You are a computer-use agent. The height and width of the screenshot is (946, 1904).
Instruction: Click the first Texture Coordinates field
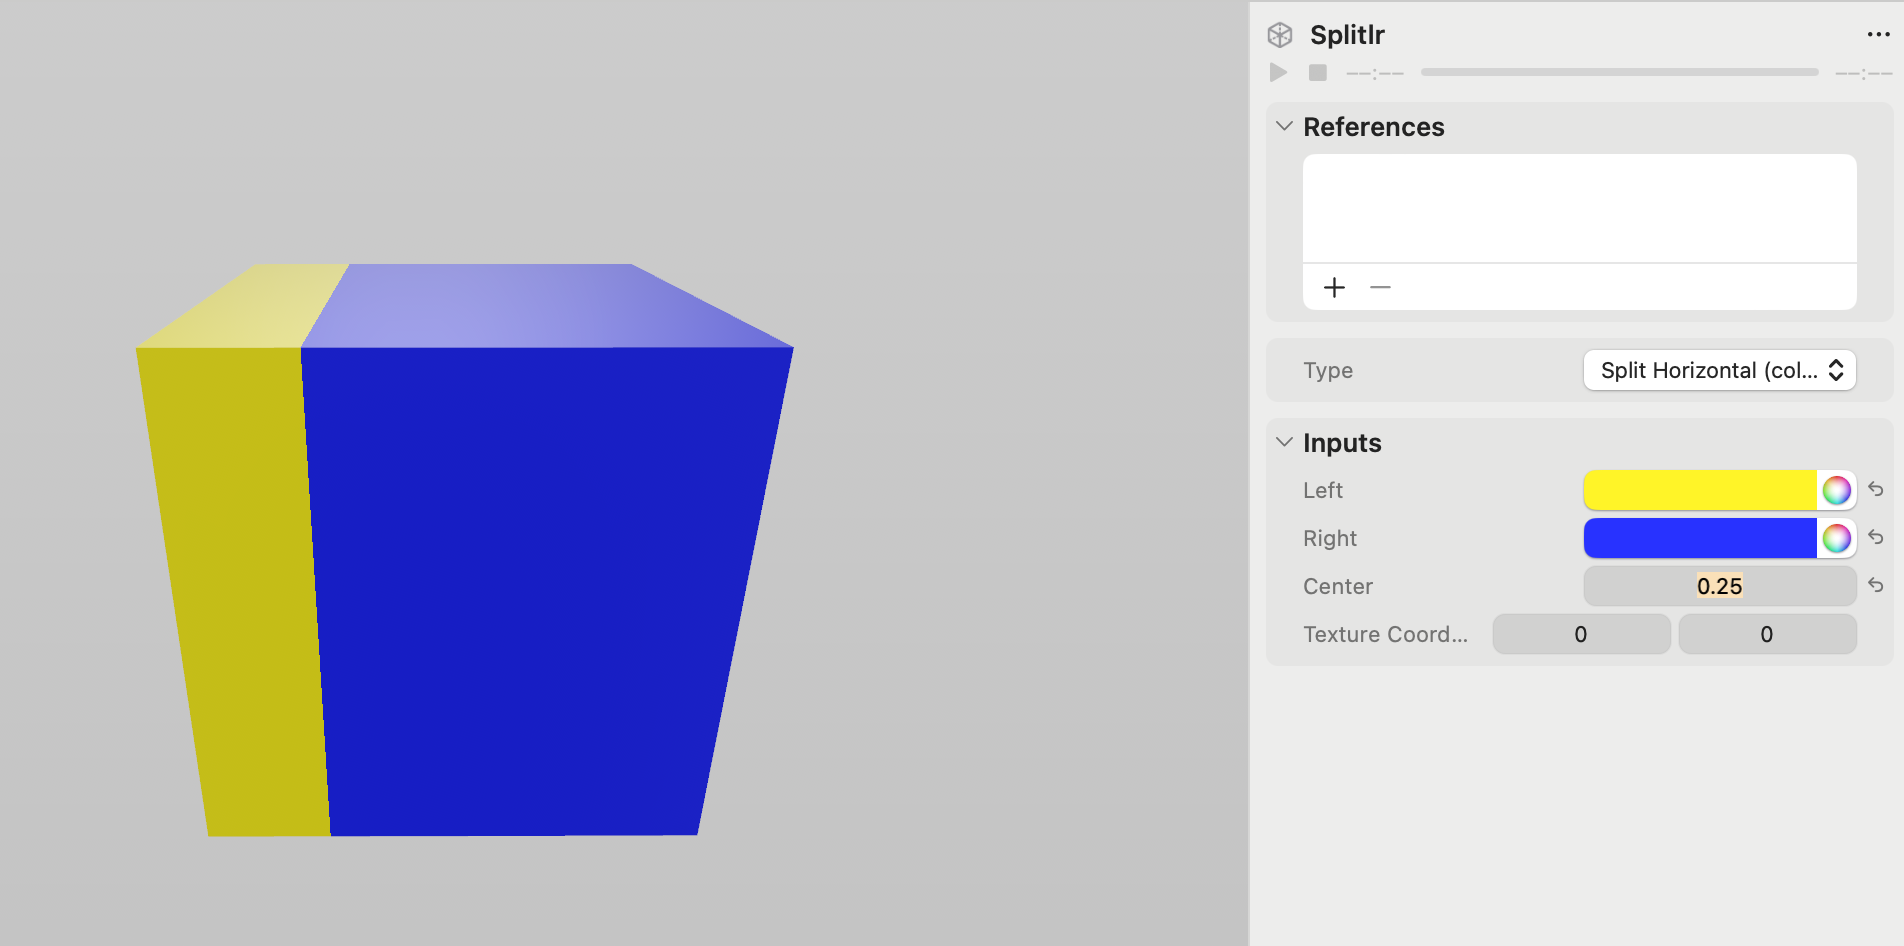pyautogui.click(x=1581, y=634)
